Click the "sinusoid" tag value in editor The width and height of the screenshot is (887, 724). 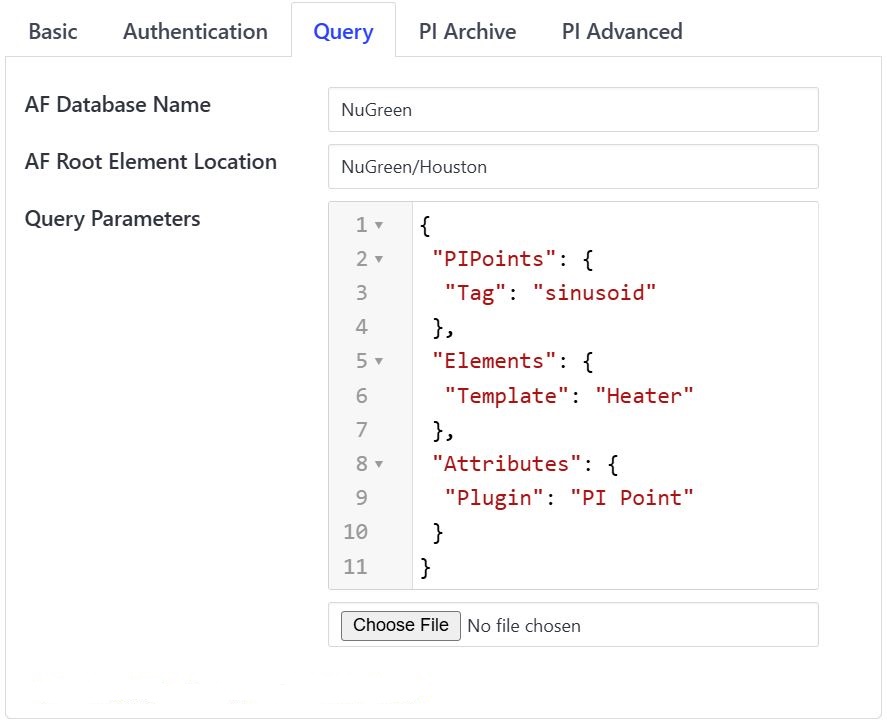(x=594, y=293)
